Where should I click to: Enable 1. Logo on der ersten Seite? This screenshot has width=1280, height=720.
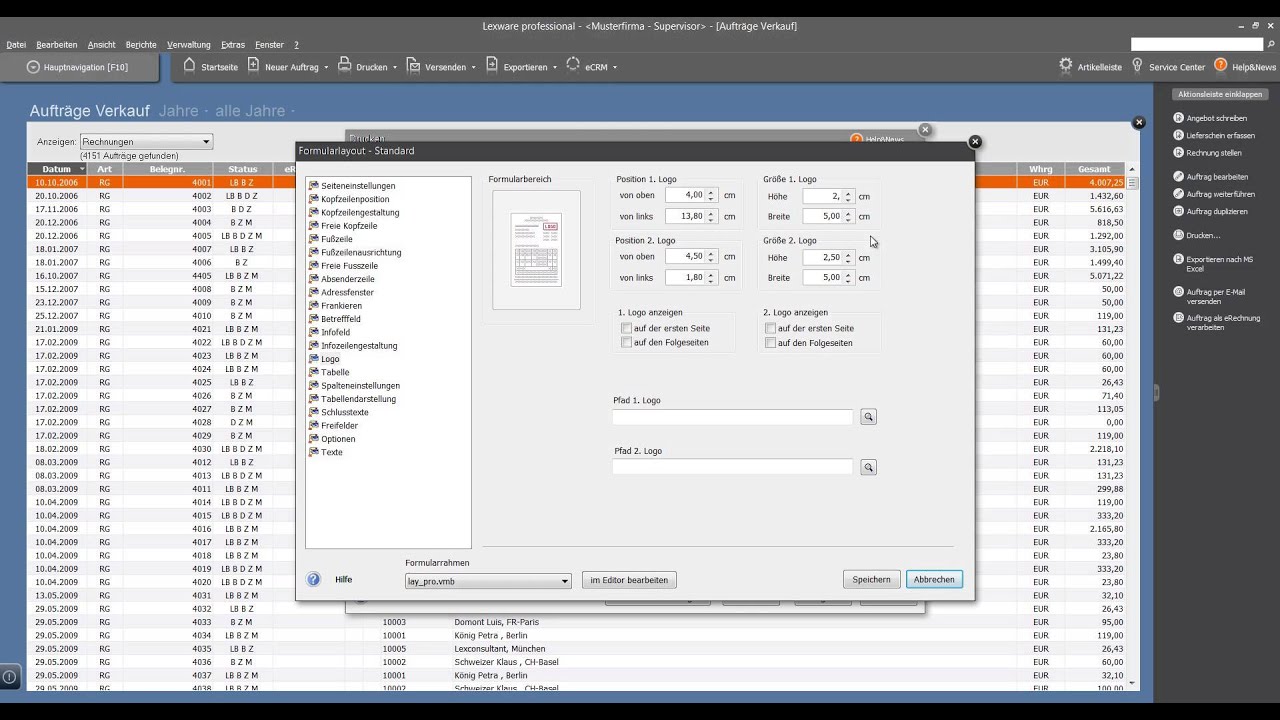click(626, 328)
